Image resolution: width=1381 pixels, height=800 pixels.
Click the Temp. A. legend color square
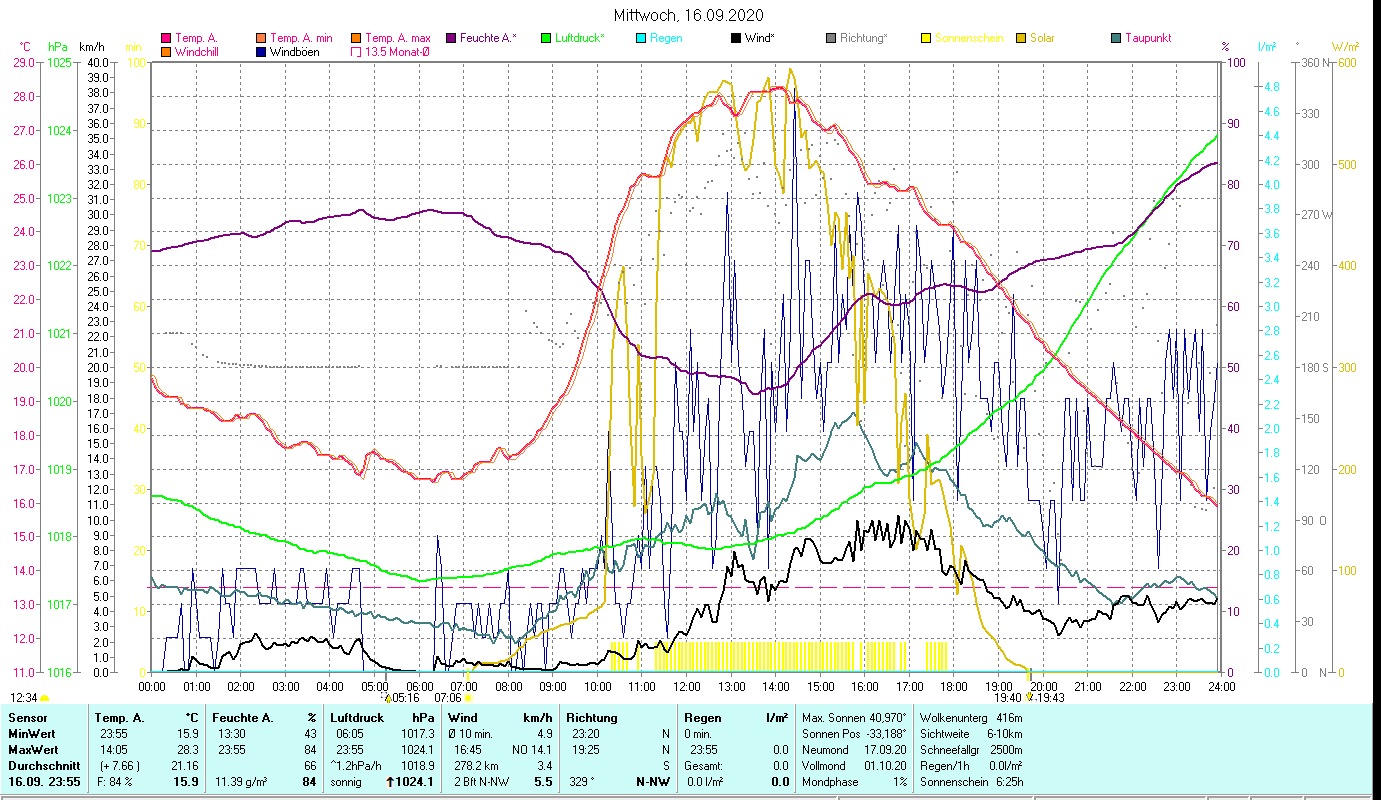pyautogui.click(x=166, y=38)
